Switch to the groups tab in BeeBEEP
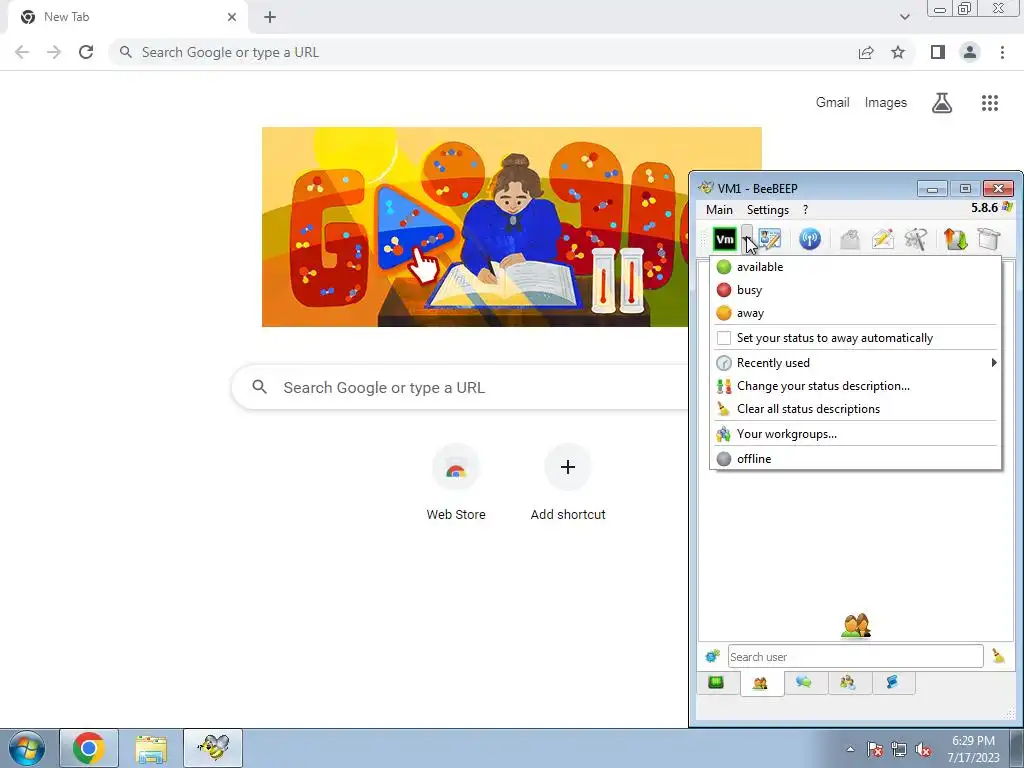The image size is (1024, 768). click(x=848, y=683)
